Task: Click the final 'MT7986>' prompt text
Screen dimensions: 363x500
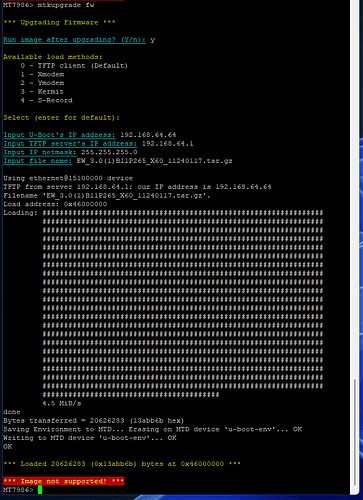Action: click(x=18, y=490)
